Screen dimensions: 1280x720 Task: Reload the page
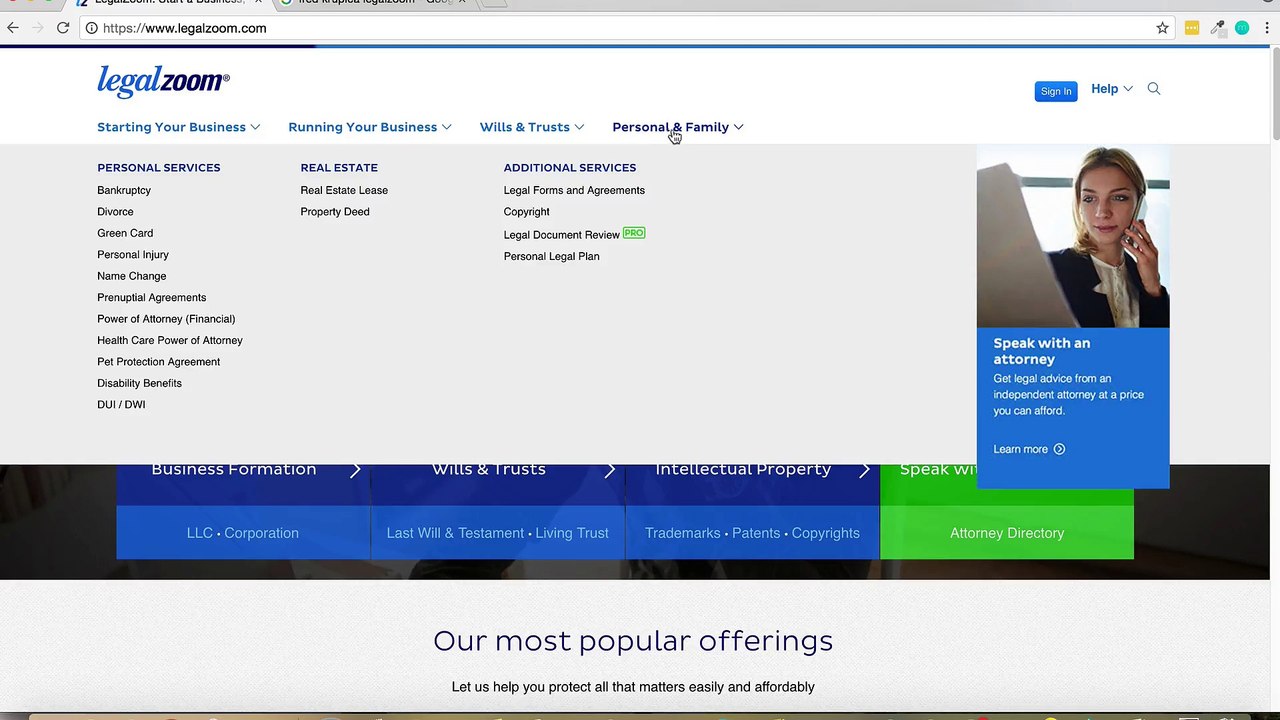pos(63,28)
